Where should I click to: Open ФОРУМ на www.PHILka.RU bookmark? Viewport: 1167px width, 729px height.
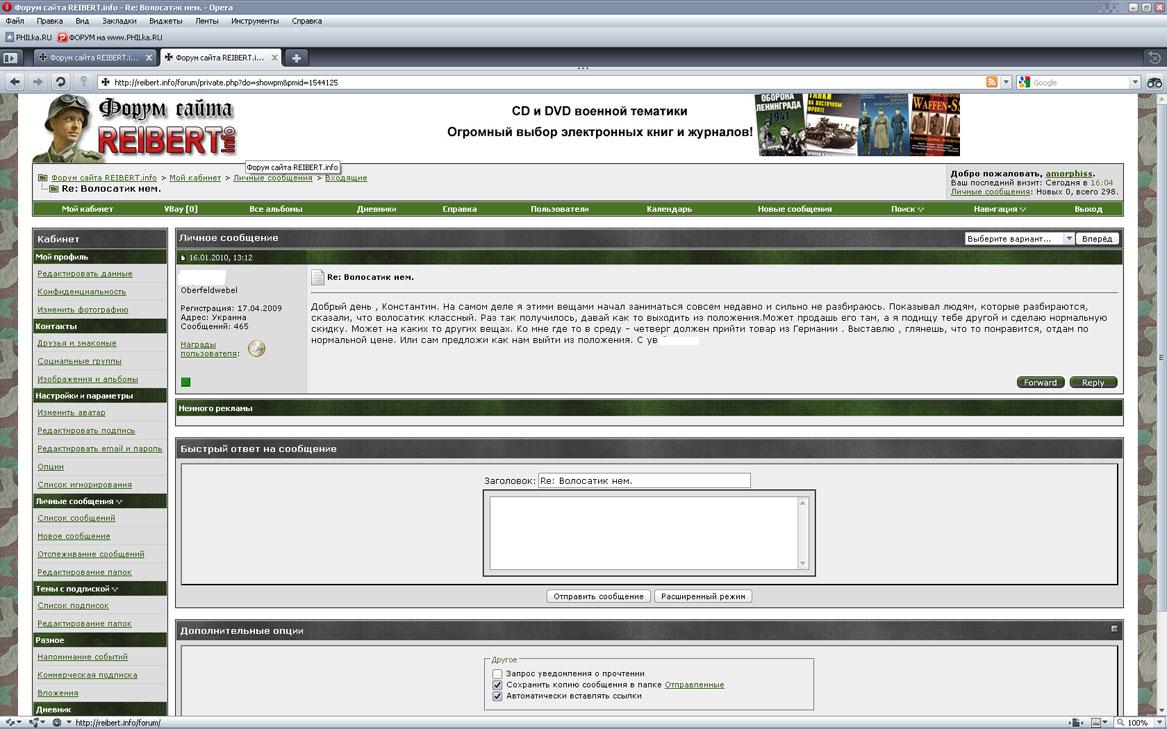[x=110, y=36]
